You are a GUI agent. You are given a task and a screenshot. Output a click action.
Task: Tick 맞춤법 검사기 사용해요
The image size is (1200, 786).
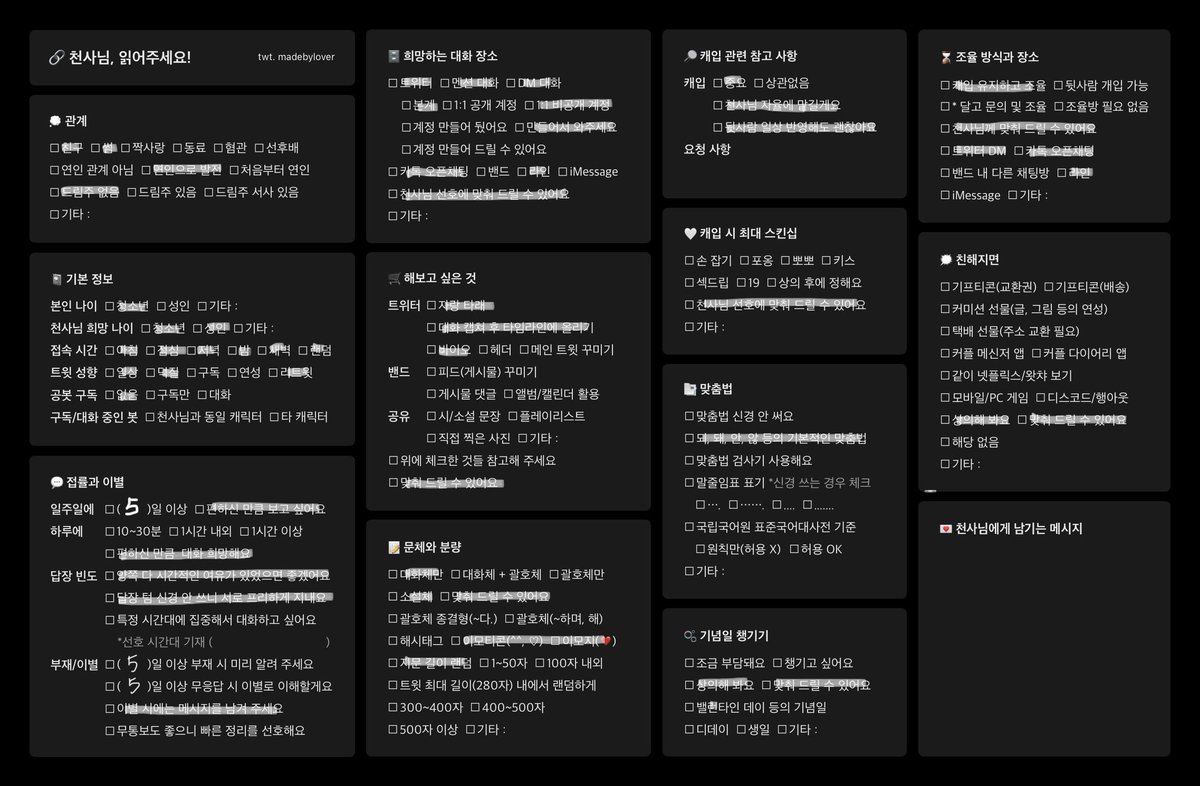point(689,460)
